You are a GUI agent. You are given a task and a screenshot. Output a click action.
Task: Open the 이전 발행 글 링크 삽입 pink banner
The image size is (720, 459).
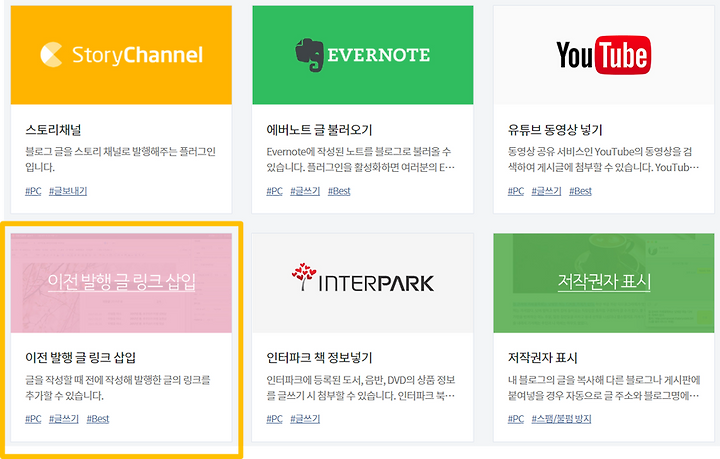pyautogui.click(x=121, y=283)
